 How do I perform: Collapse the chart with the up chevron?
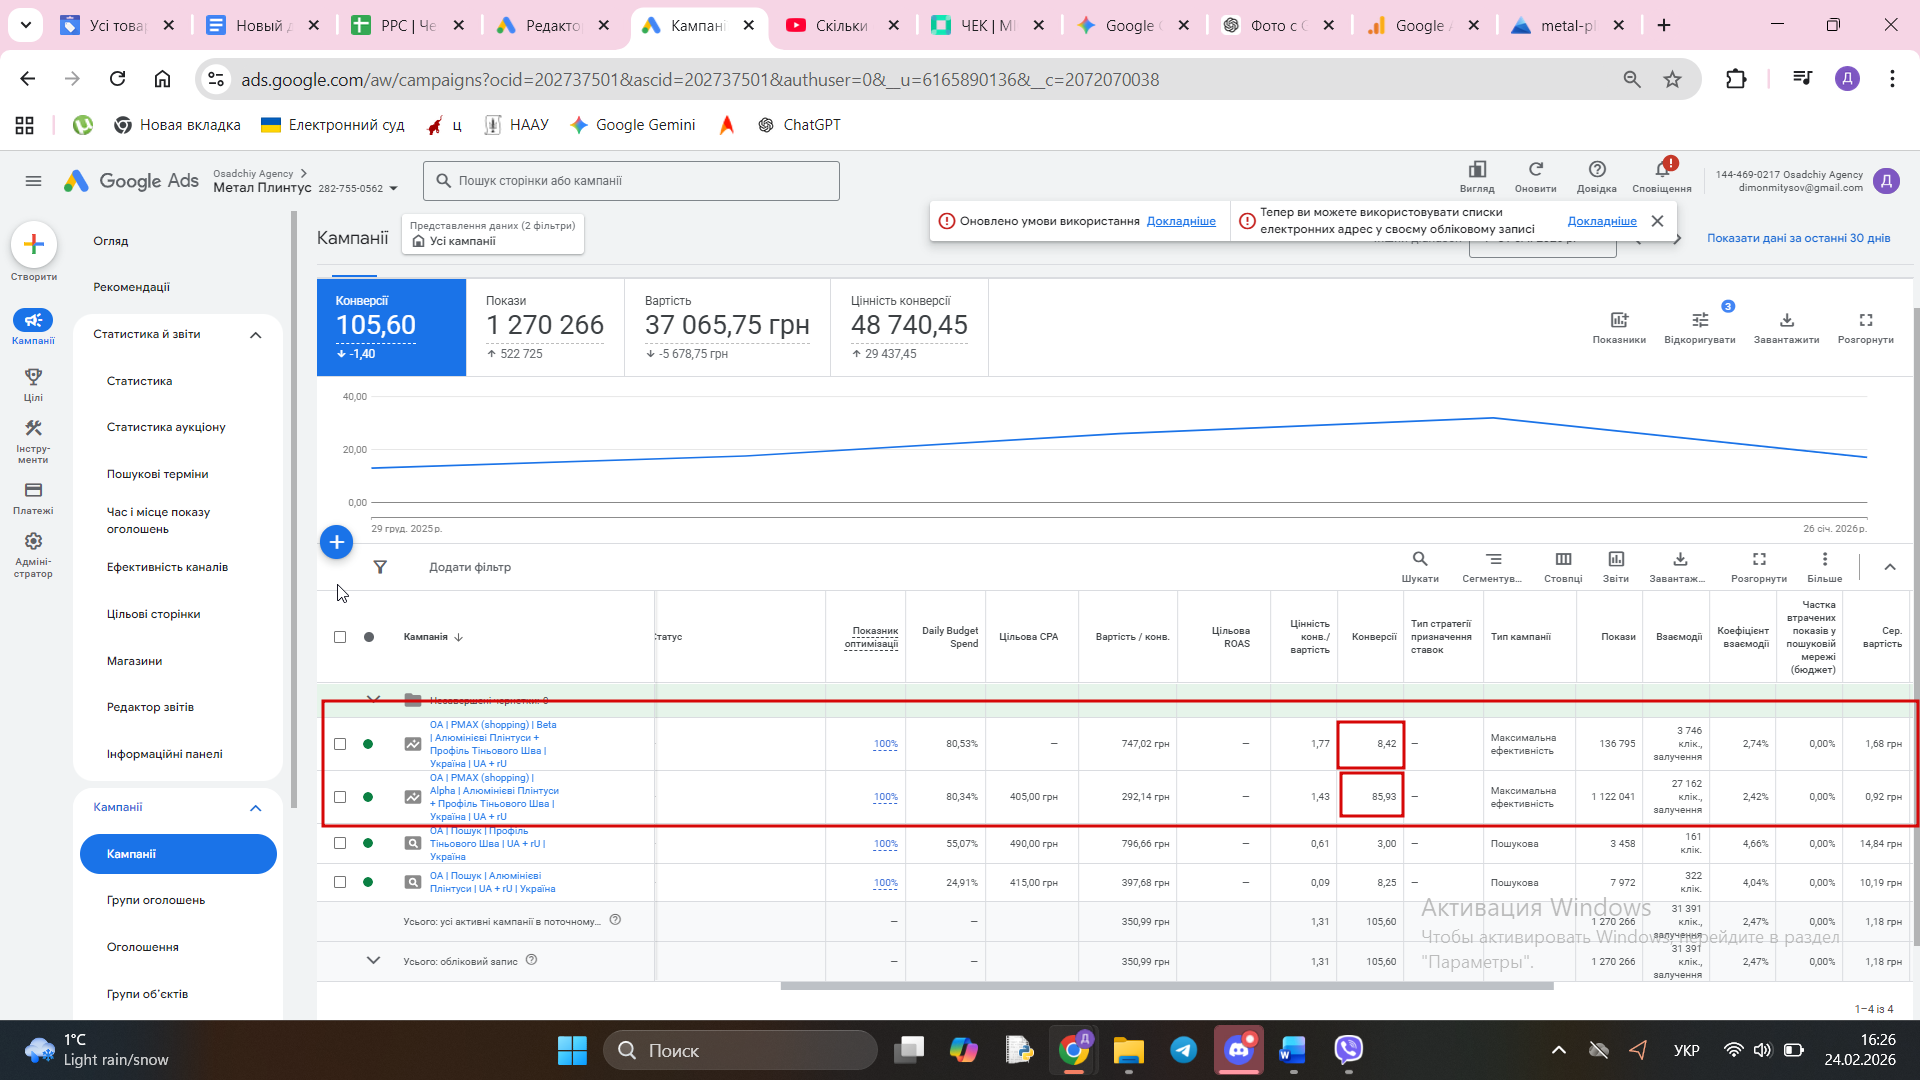(x=1890, y=567)
